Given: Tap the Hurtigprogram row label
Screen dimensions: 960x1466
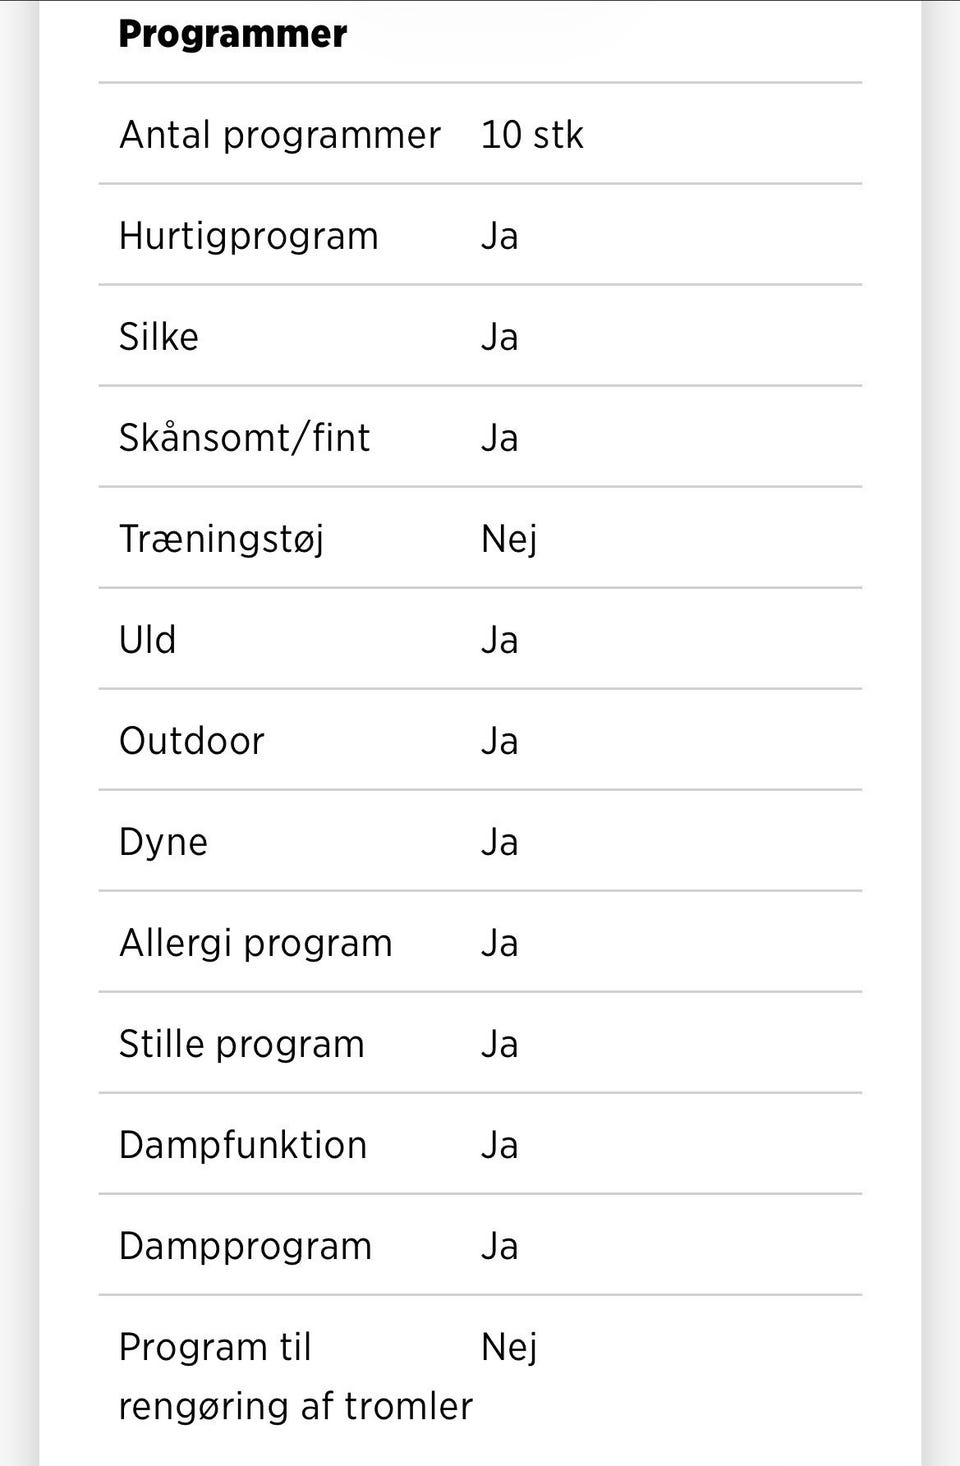Looking at the screenshot, I should 248,236.
